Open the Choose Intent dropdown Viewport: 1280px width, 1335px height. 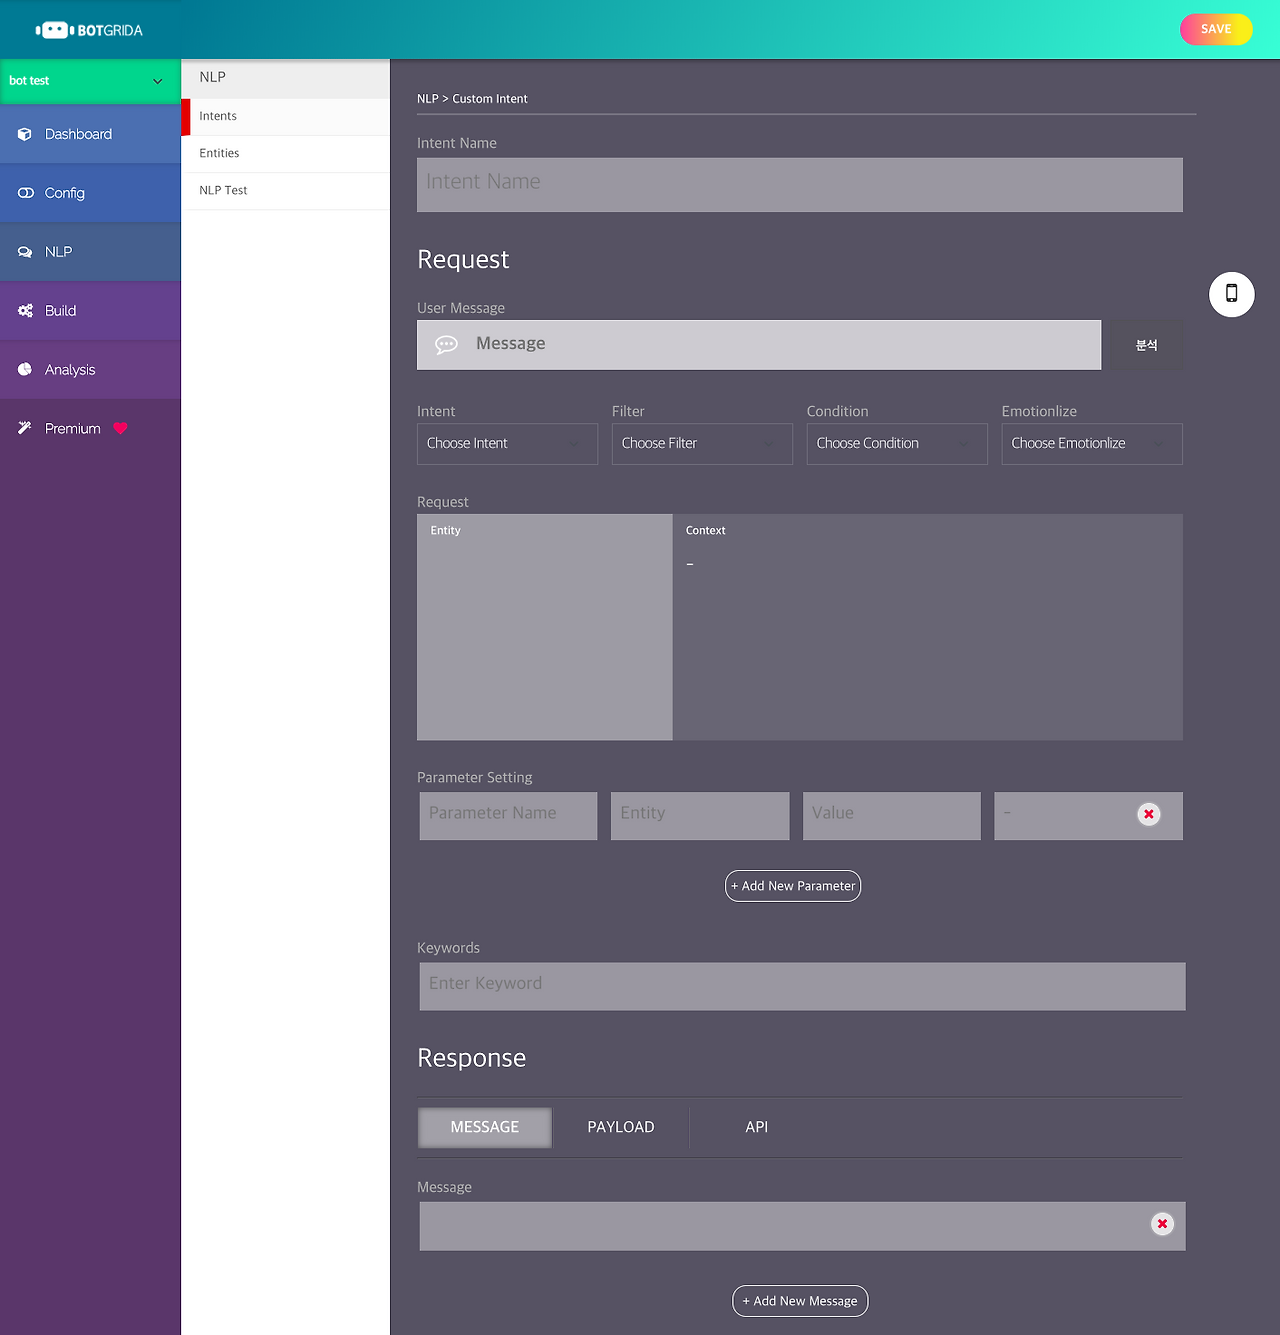click(x=507, y=443)
